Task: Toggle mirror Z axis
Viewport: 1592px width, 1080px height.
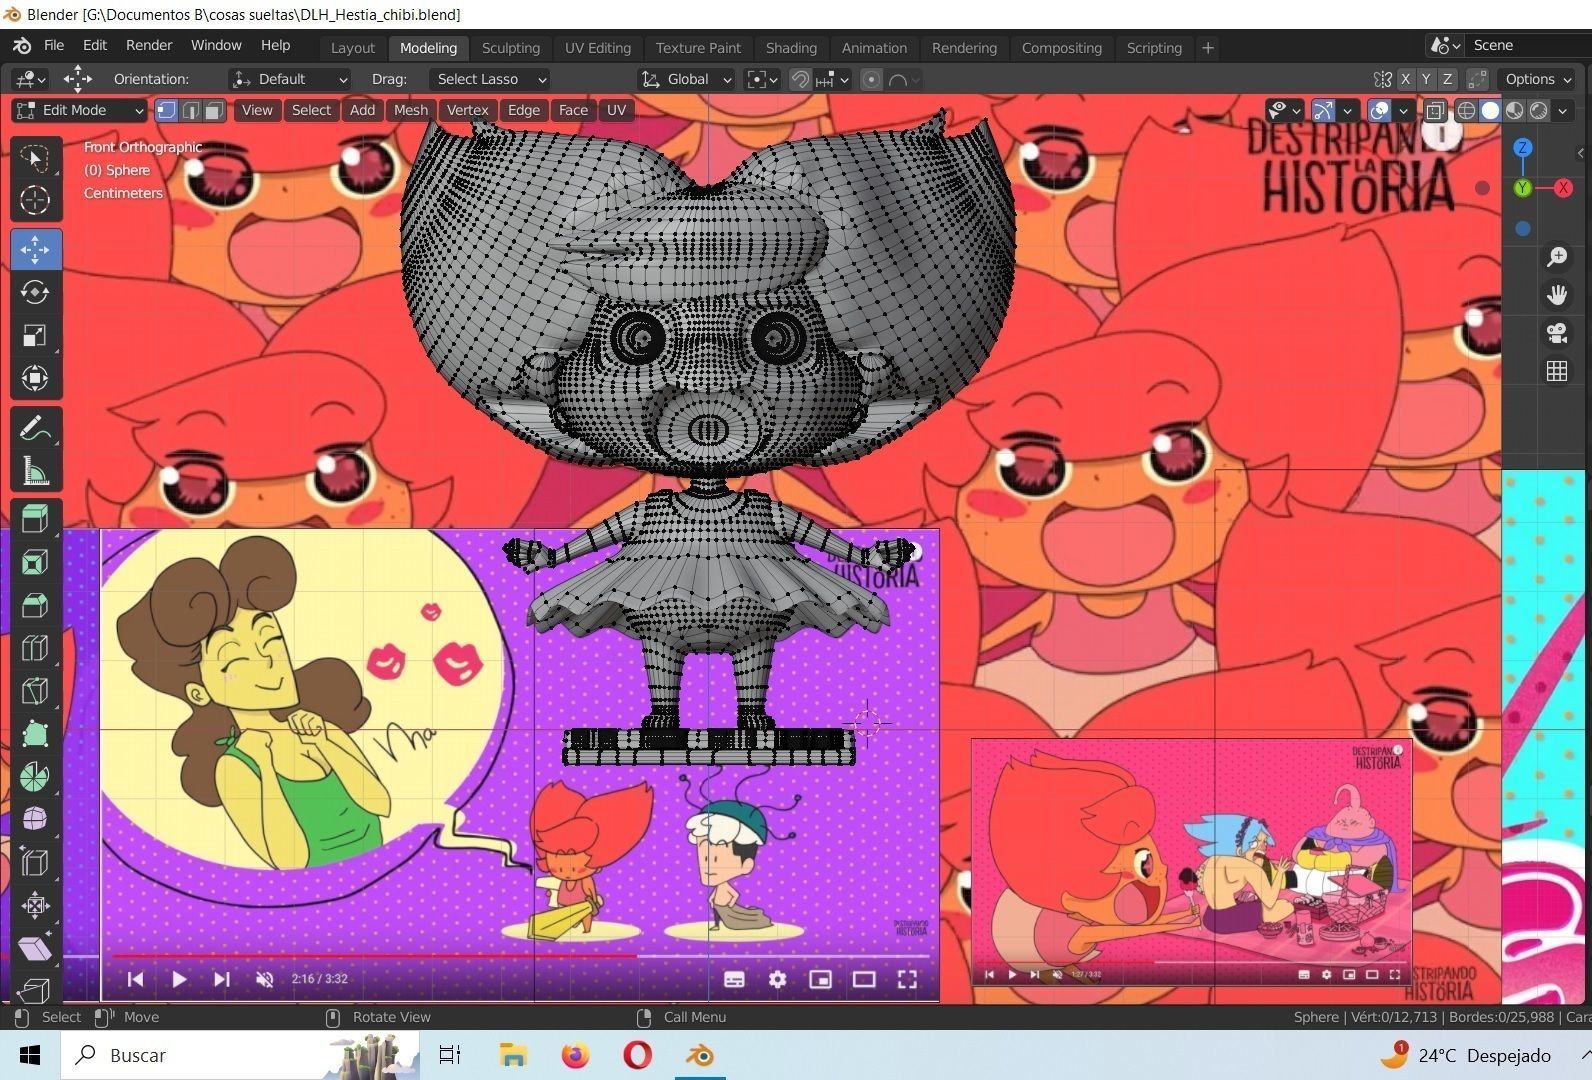Action: (1447, 79)
